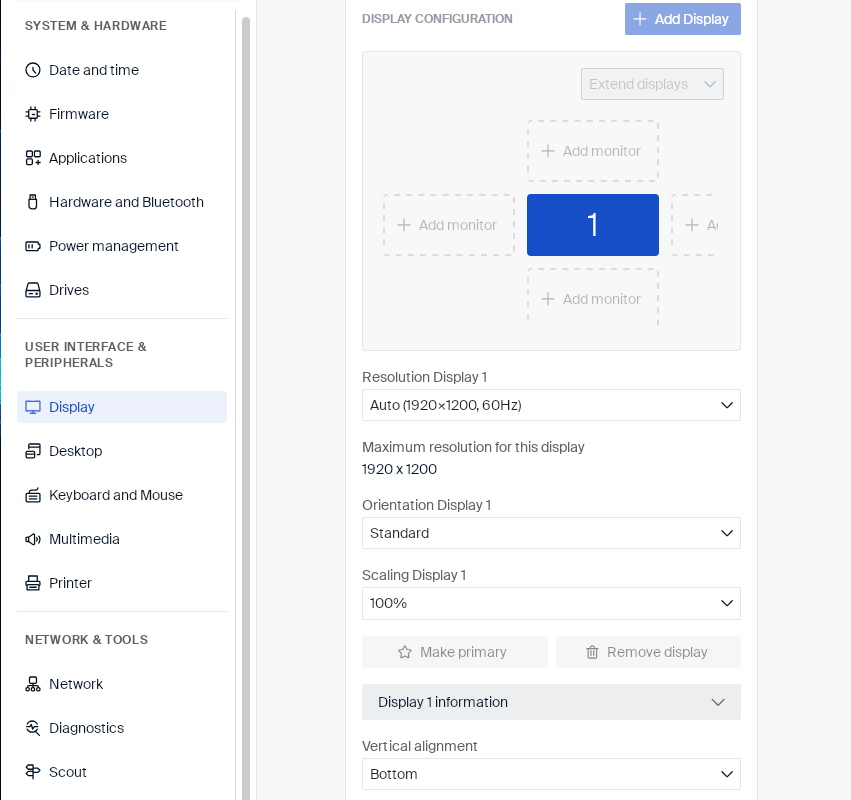Go to Hardware and Bluetooth settings
The width and height of the screenshot is (851, 800).
122,202
